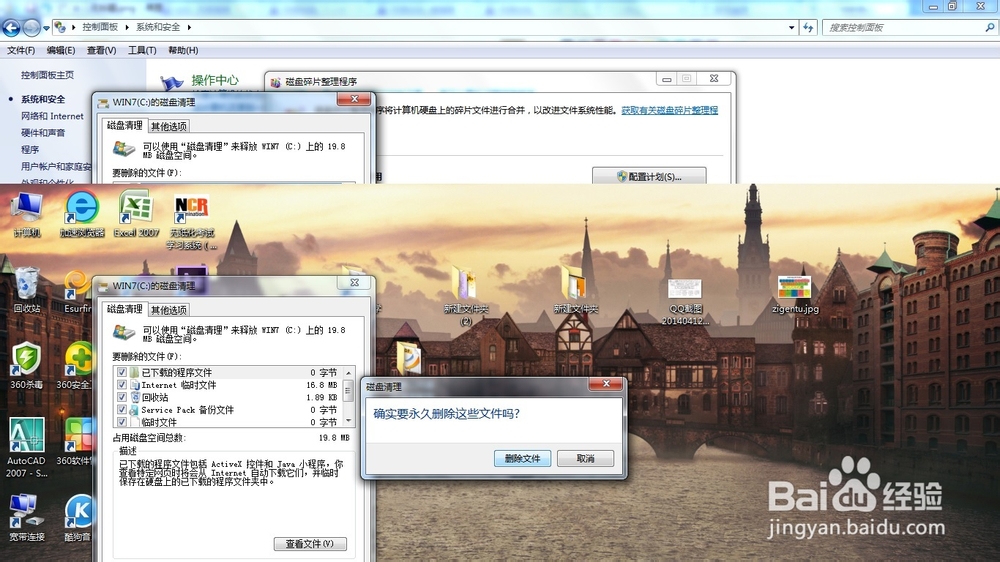This screenshot has height=562, width=1000.
Task: Open the 工具(T) menu
Action: pos(142,50)
